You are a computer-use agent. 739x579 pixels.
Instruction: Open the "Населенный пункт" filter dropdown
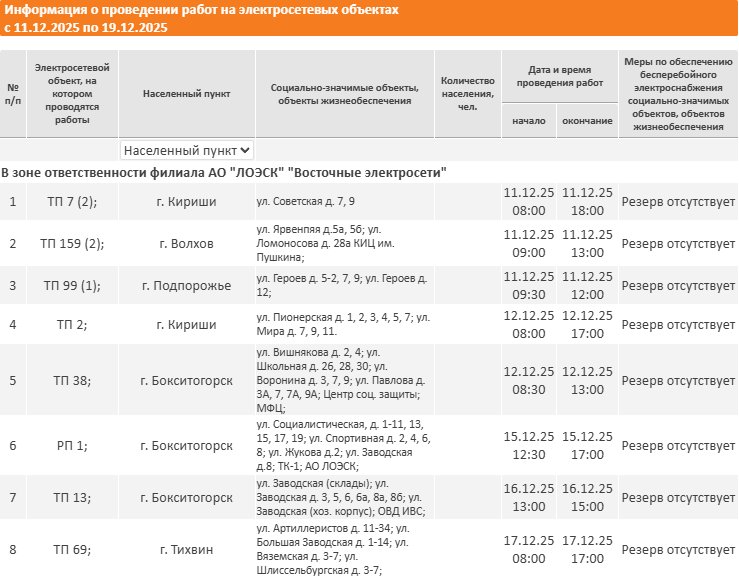tap(187, 150)
